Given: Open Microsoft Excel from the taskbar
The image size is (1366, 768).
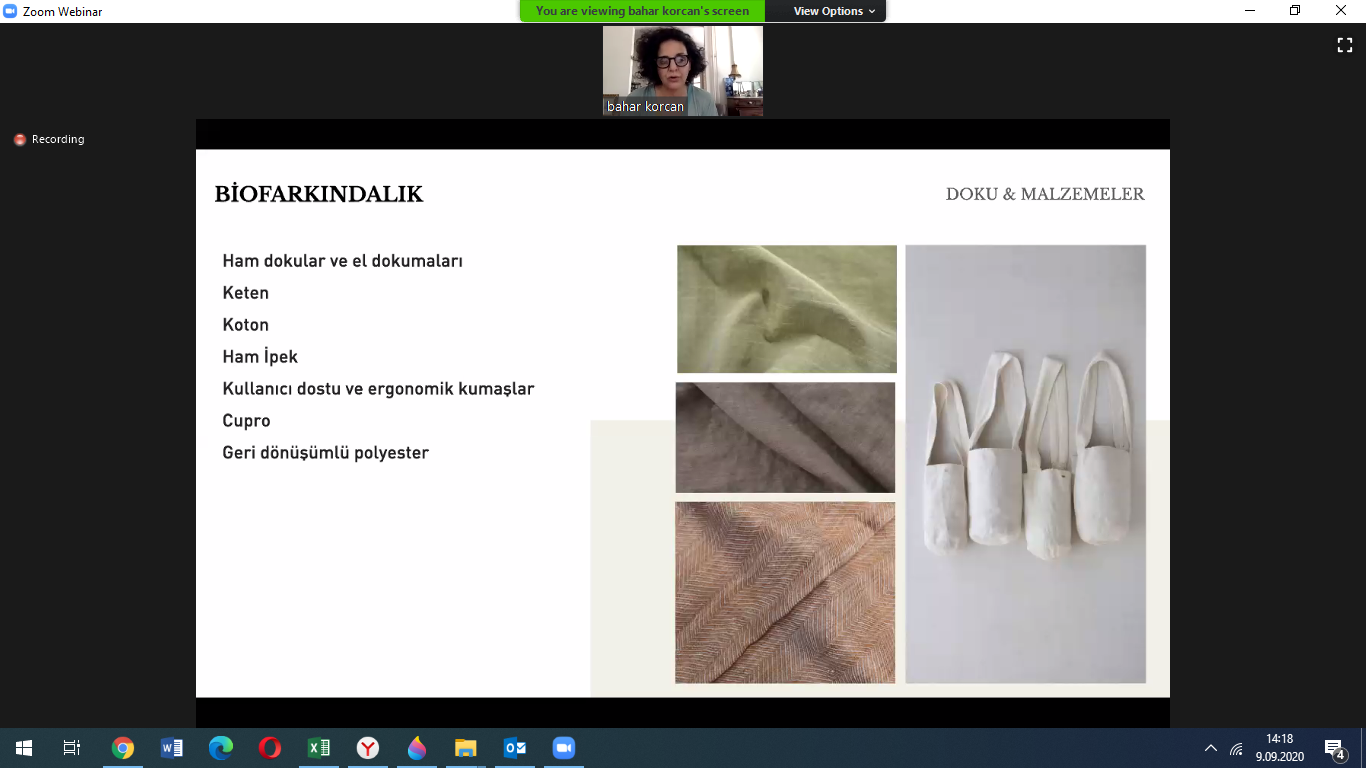Looking at the screenshot, I should [319, 748].
